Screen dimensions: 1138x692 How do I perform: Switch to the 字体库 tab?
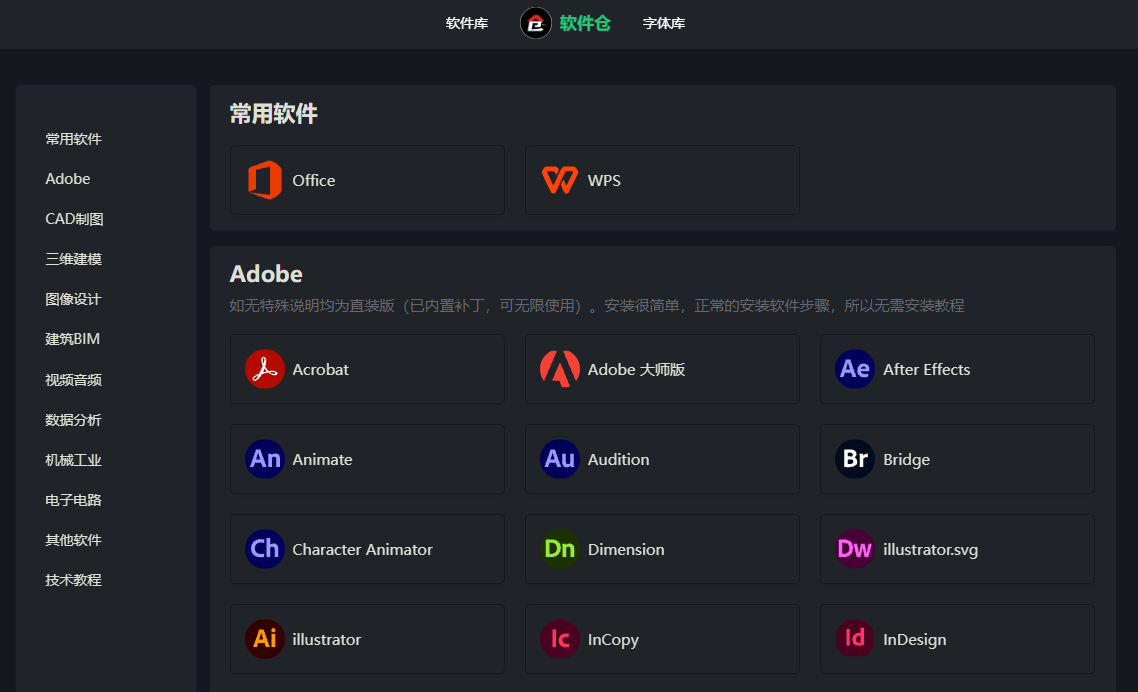(663, 23)
